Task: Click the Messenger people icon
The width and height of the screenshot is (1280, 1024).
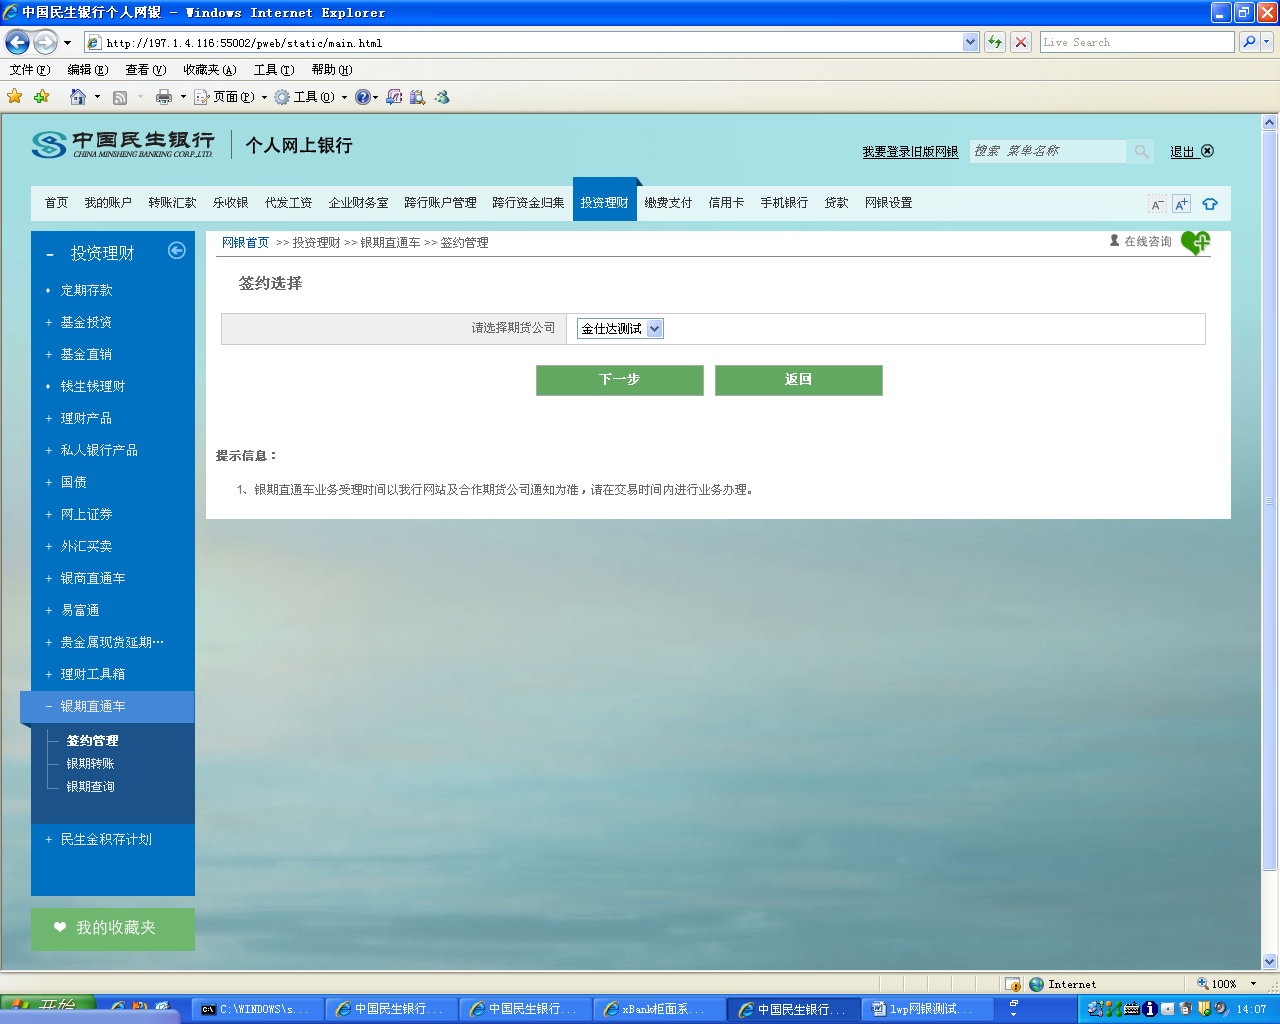Action: click(442, 97)
